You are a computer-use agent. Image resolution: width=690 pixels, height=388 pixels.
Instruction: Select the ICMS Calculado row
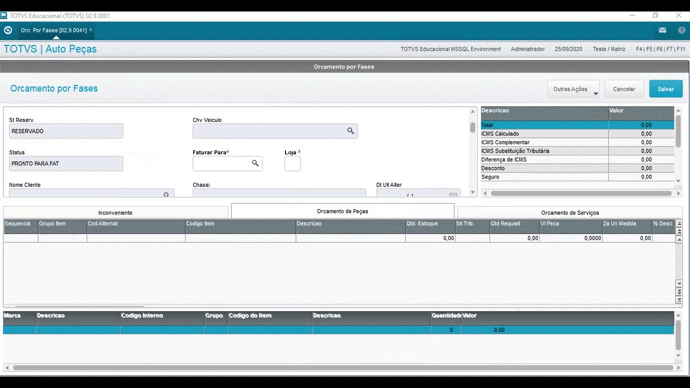click(577, 134)
